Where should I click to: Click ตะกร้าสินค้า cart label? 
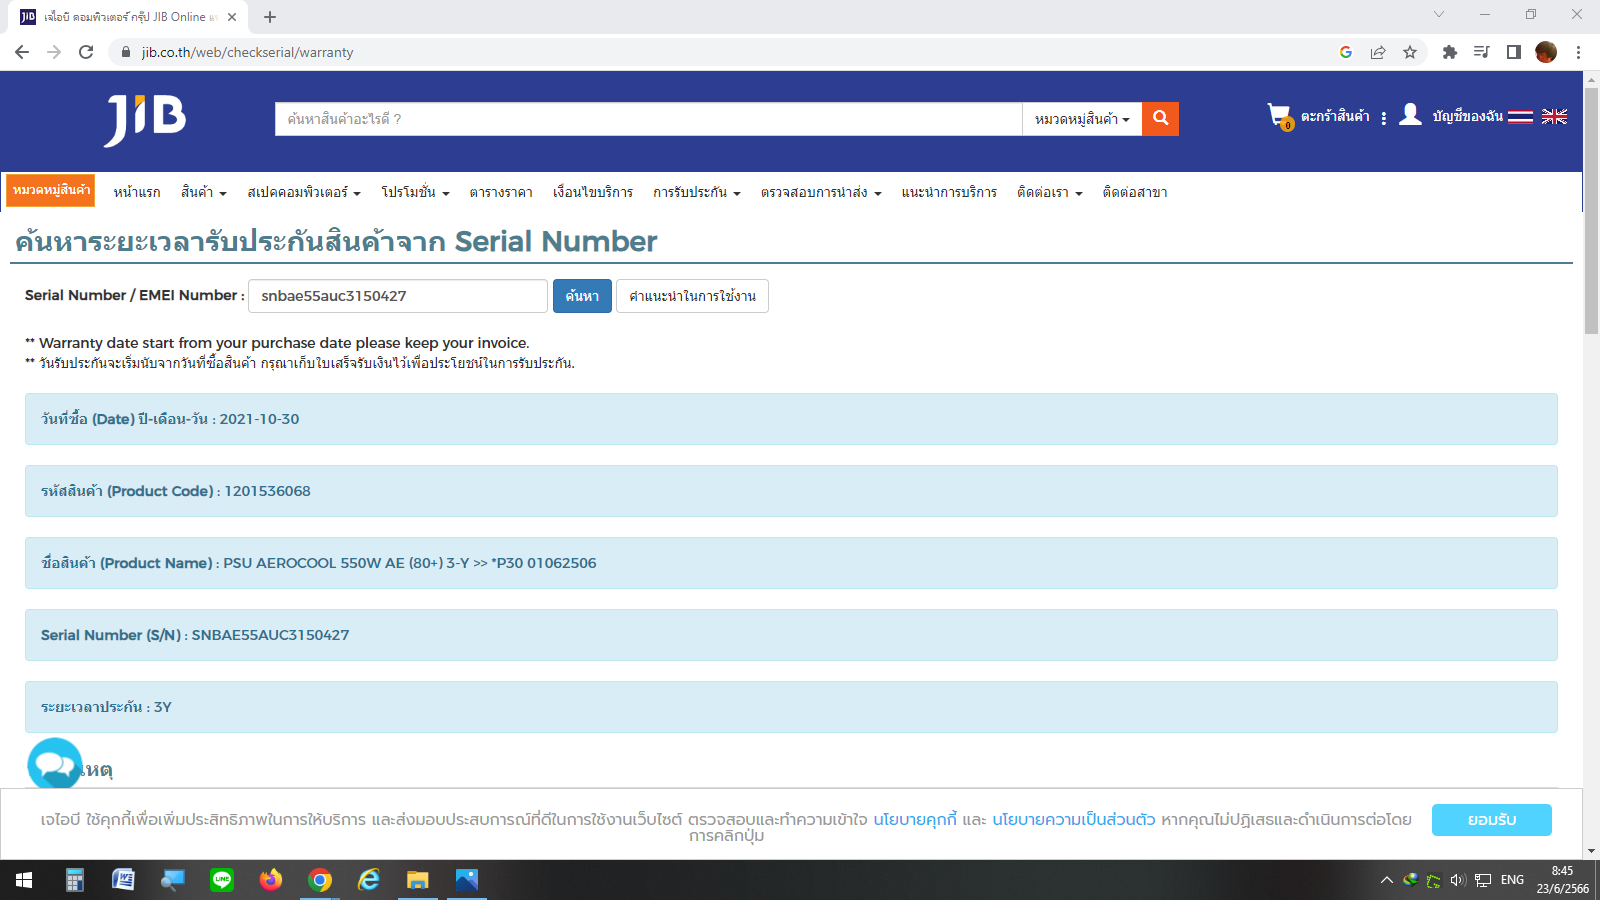[1335, 117]
